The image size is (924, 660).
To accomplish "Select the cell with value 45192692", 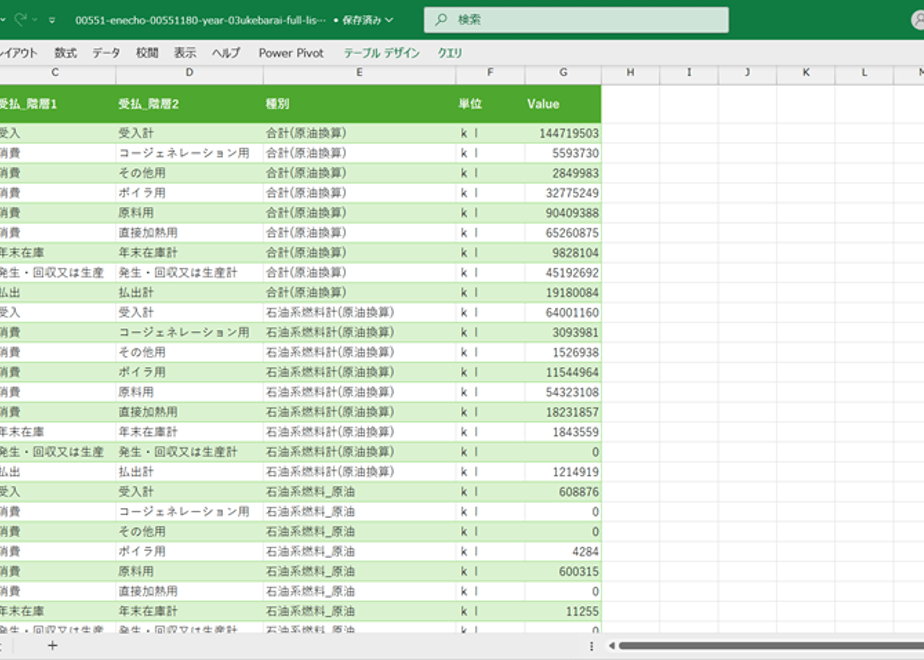I will pos(563,273).
